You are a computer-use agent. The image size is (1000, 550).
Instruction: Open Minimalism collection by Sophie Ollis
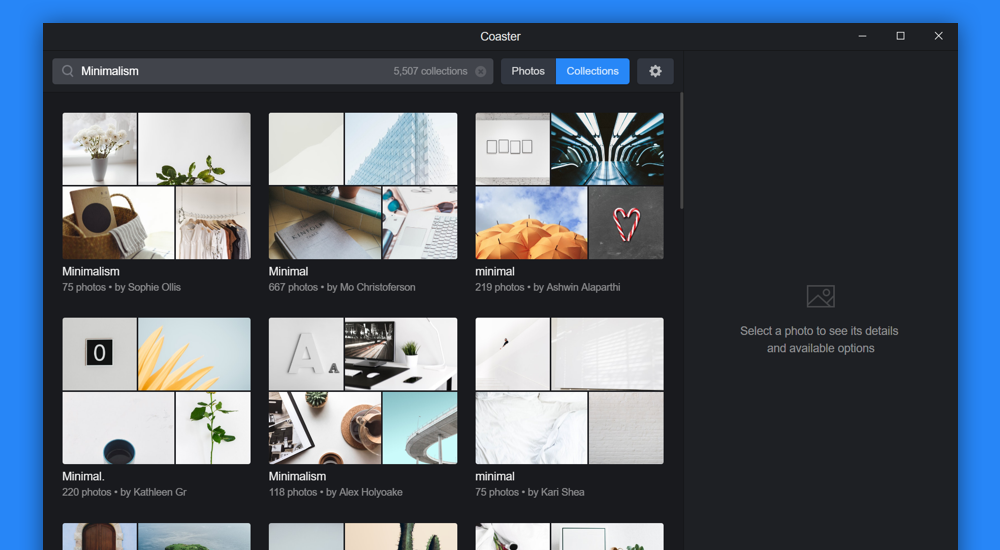pyautogui.click(x=156, y=186)
